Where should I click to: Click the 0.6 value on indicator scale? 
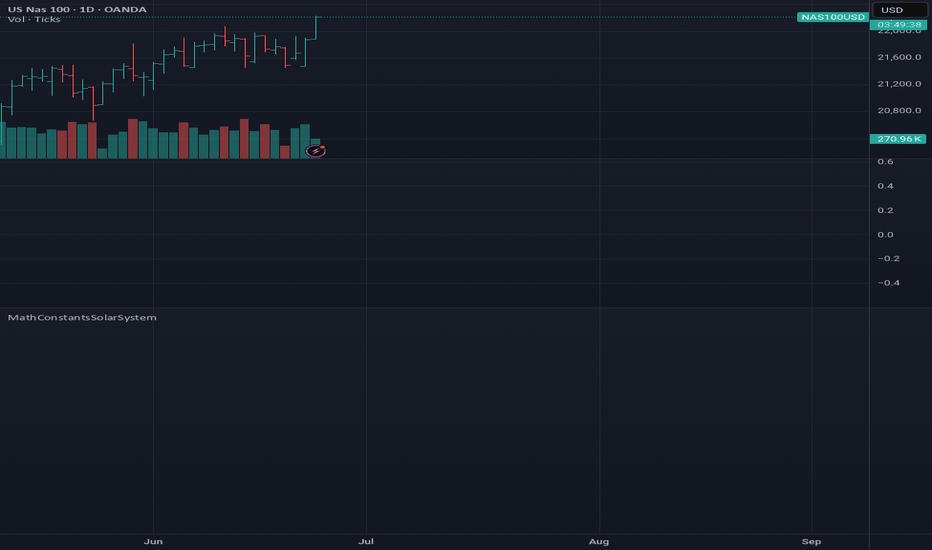pyautogui.click(x=885, y=162)
